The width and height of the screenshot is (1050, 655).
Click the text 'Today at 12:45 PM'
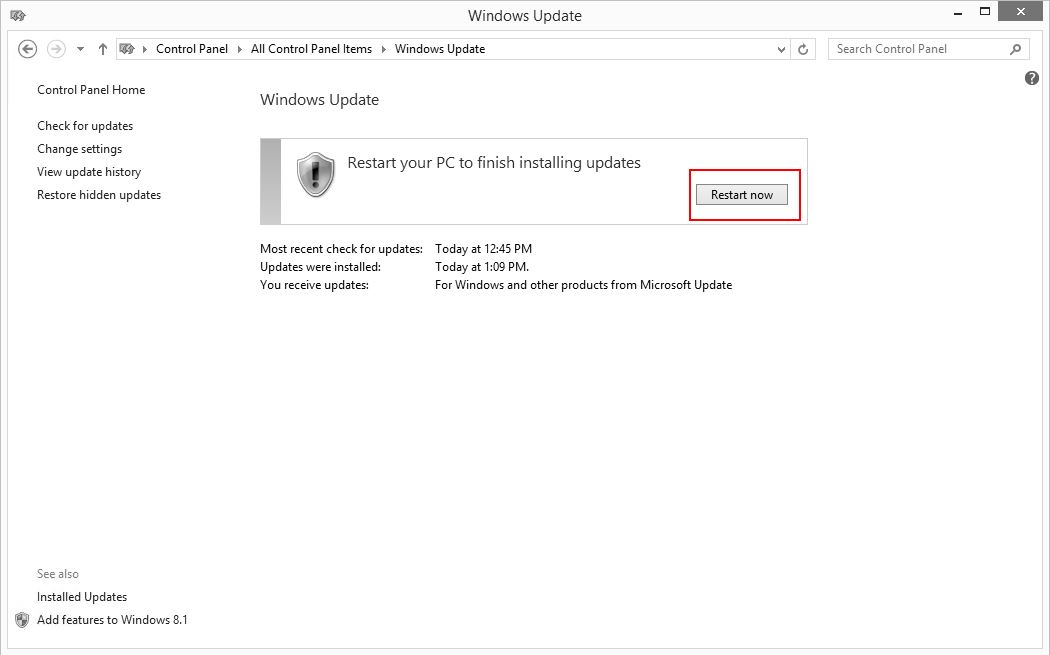point(483,249)
